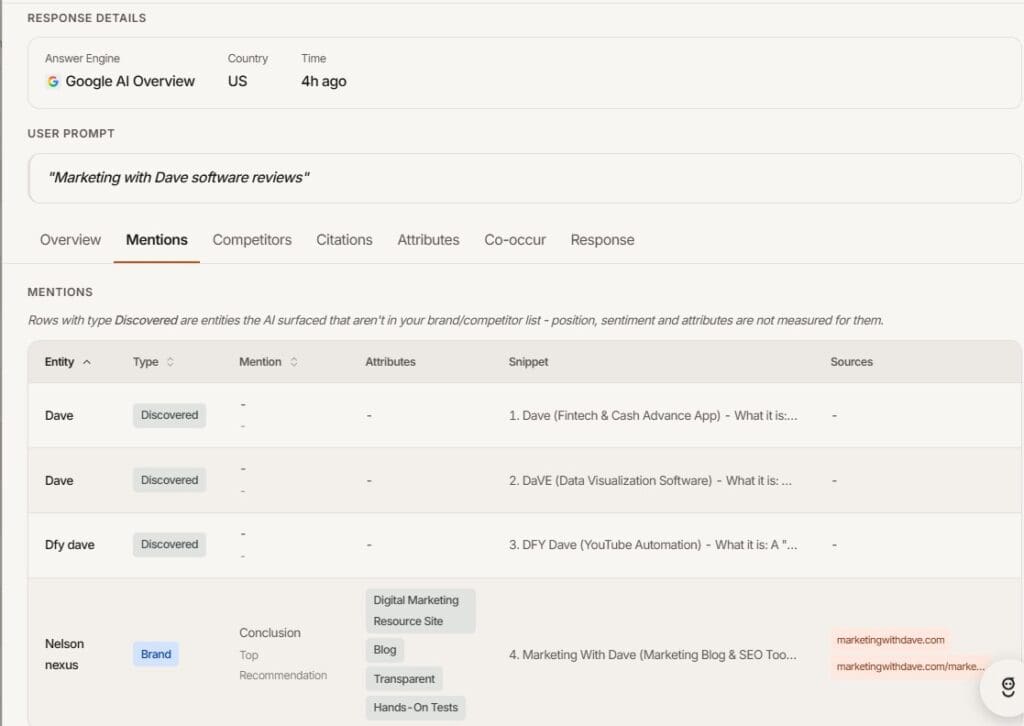Sort by the Mention column arrows

[294, 362]
